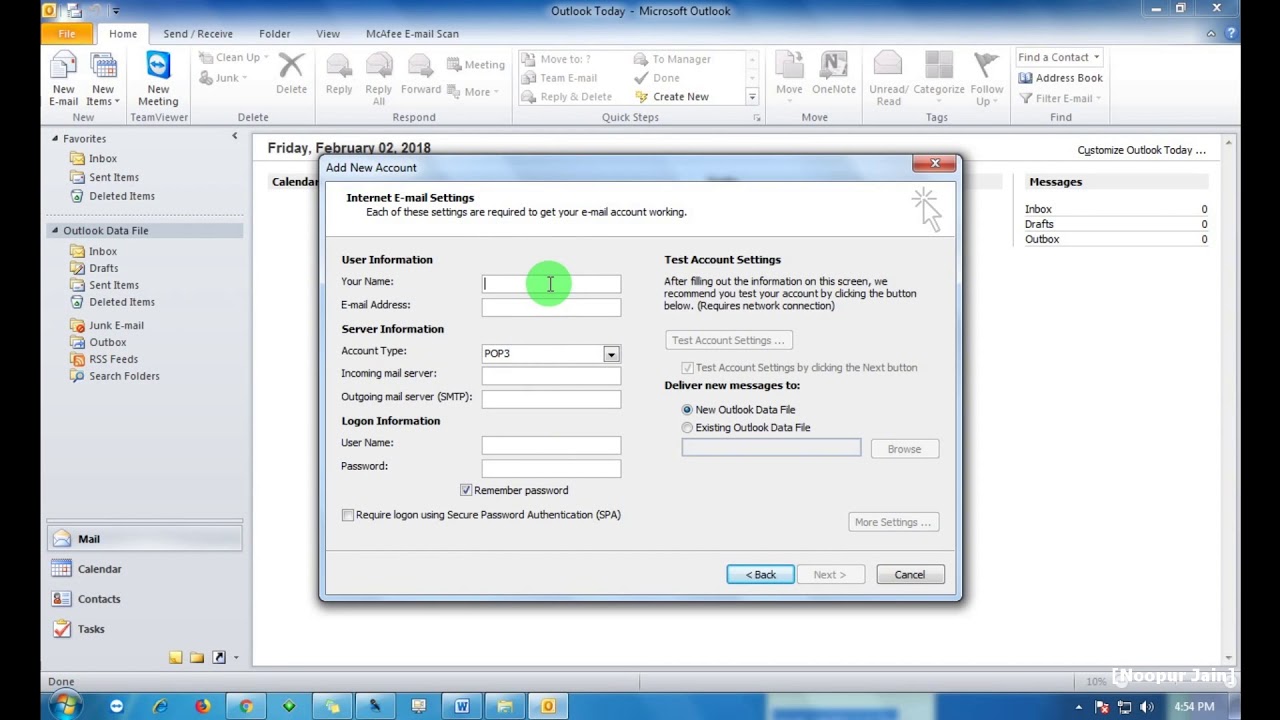
Task: Click the Reply icon
Action: click(x=339, y=74)
